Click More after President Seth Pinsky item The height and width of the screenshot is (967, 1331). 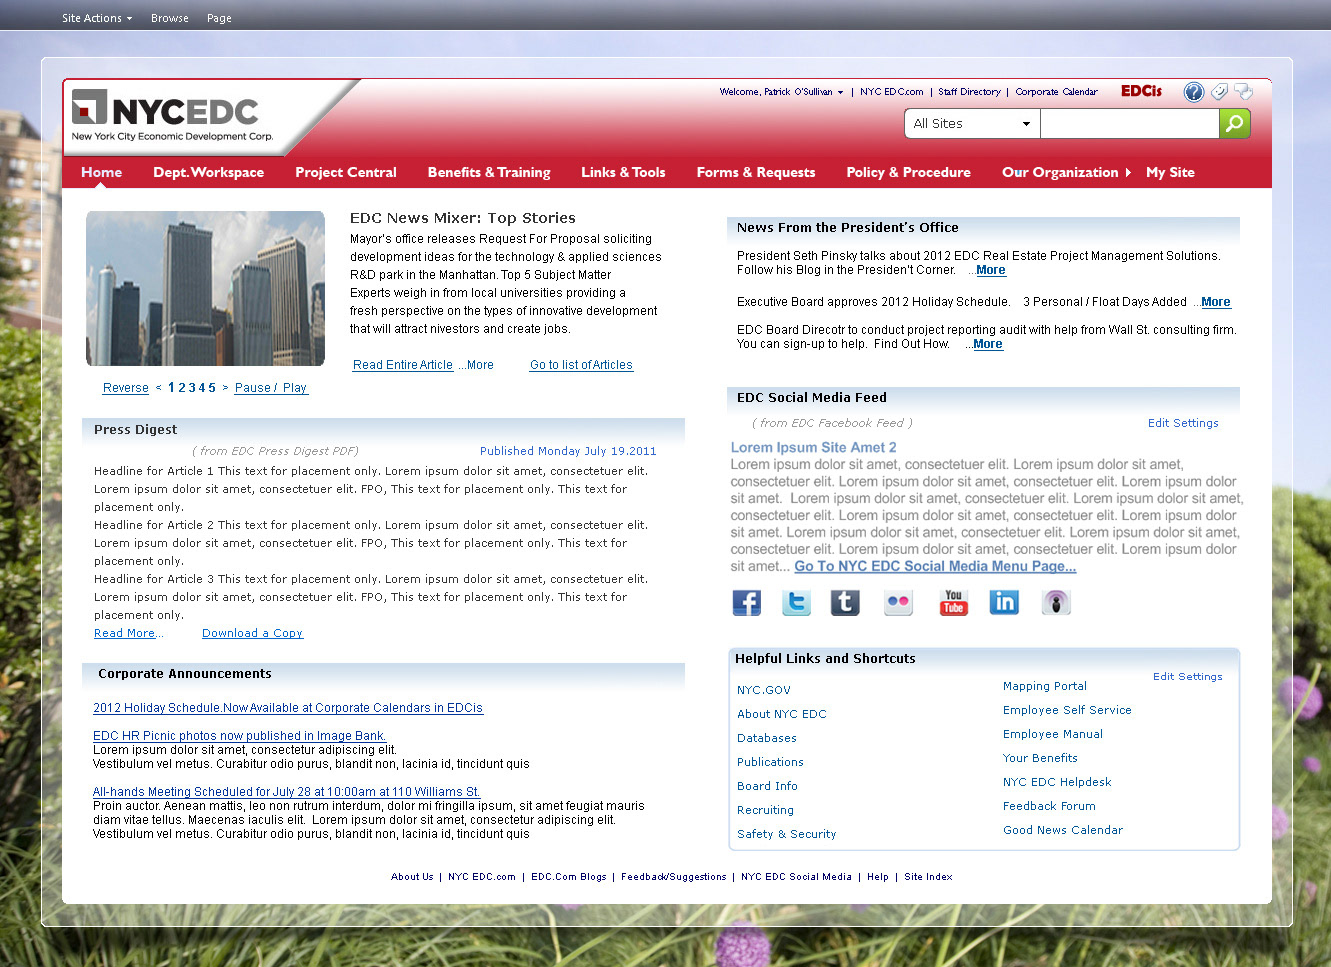[991, 270]
